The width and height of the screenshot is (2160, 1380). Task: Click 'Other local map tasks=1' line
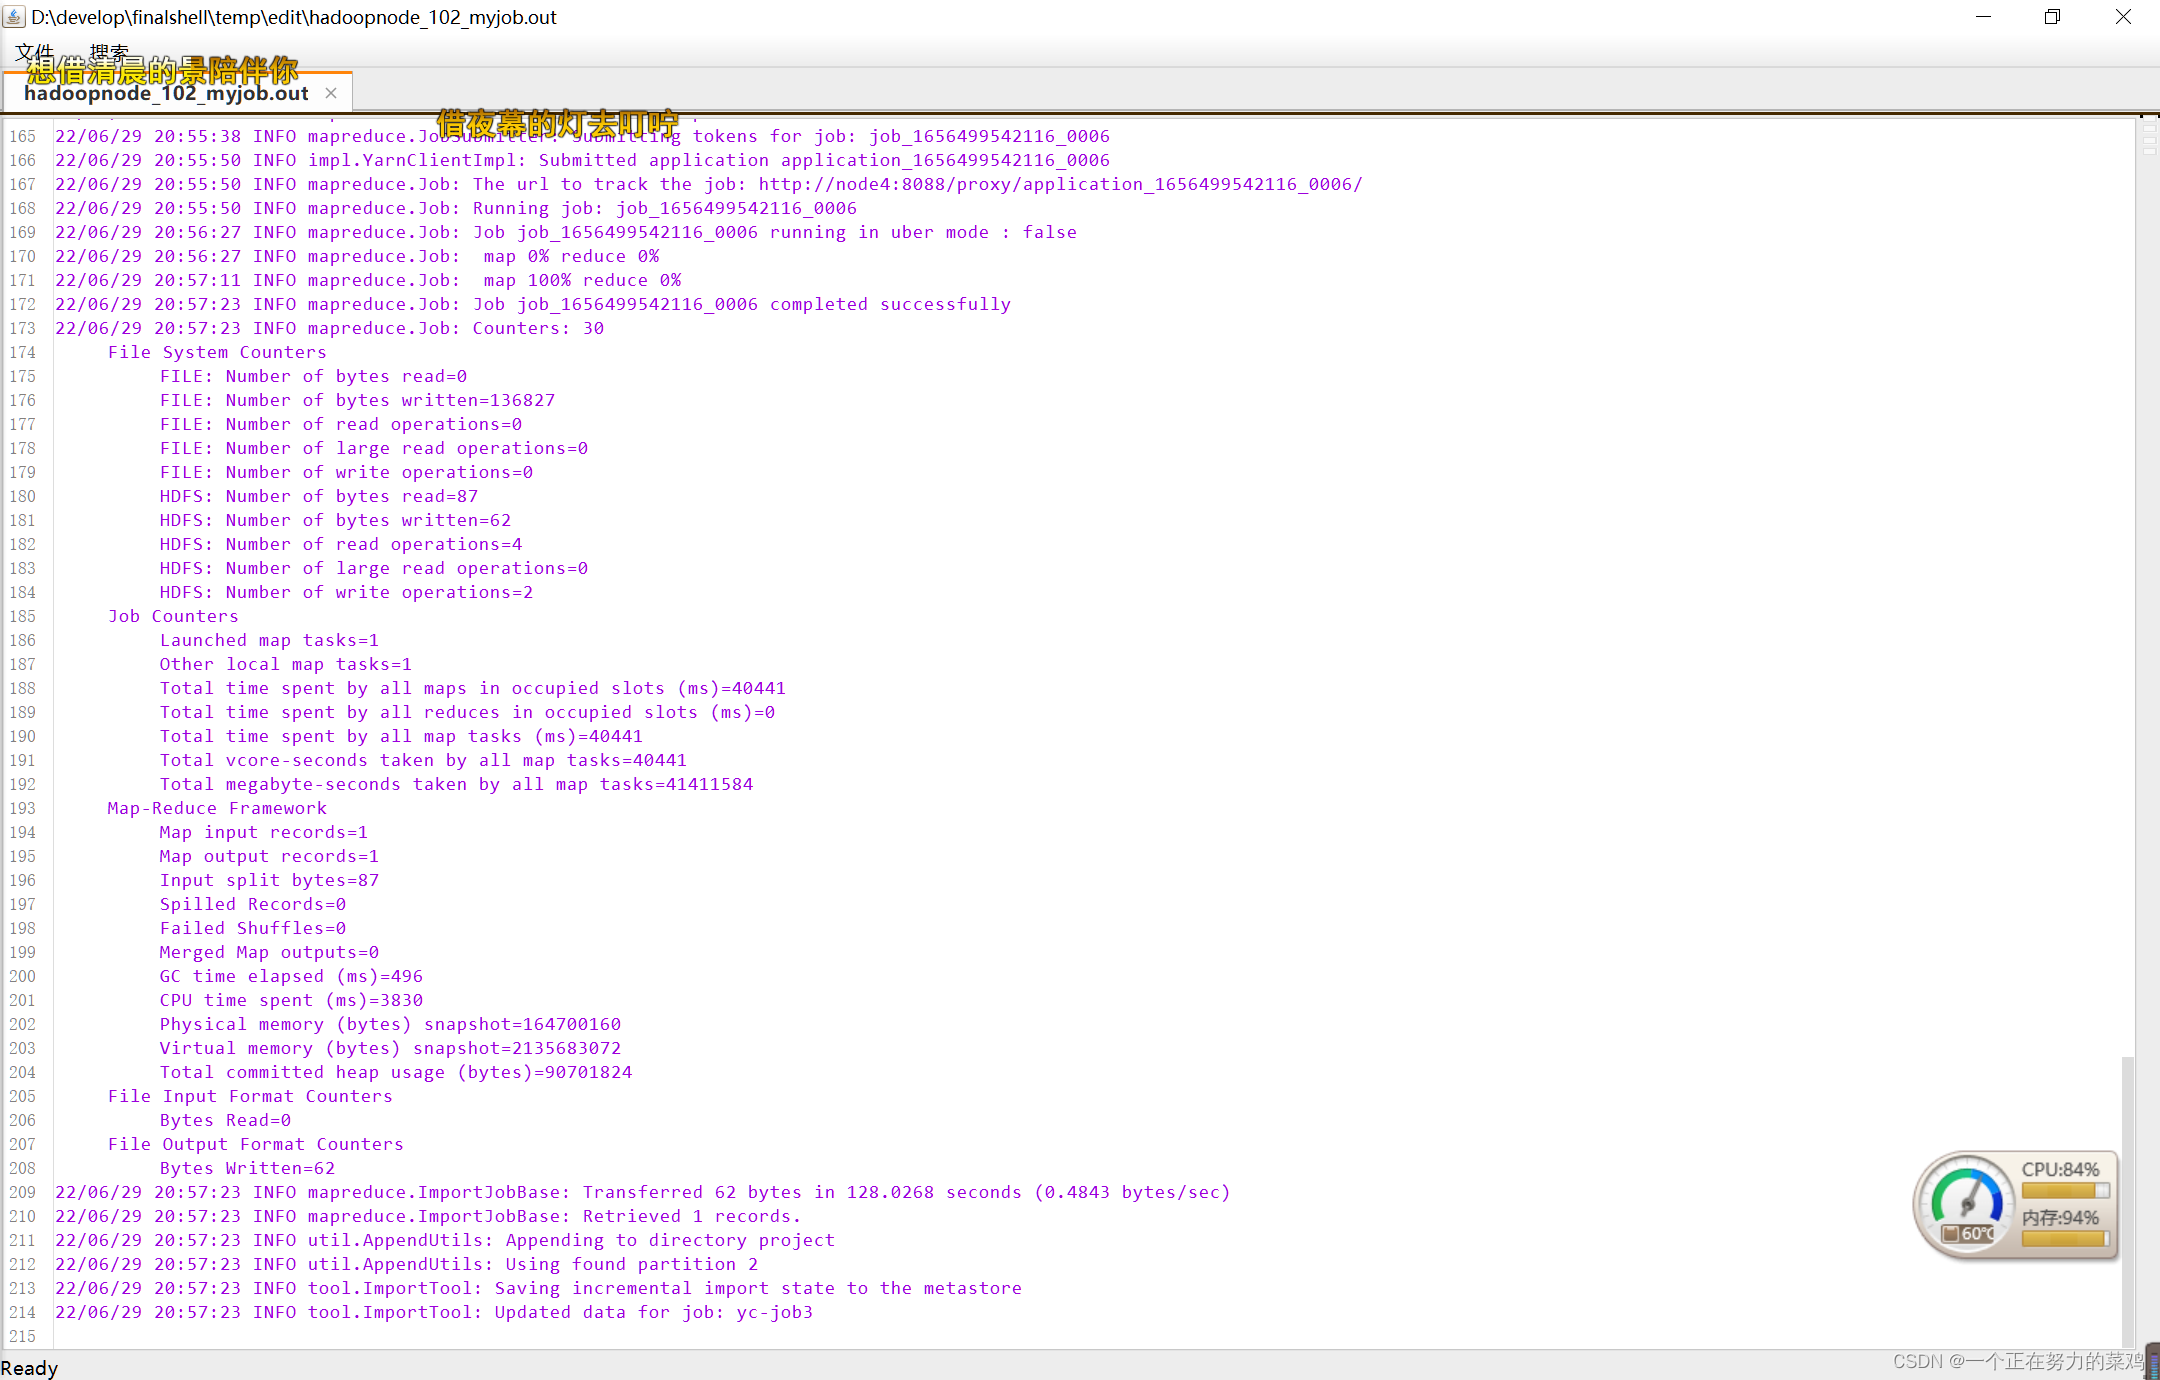[285, 664]
